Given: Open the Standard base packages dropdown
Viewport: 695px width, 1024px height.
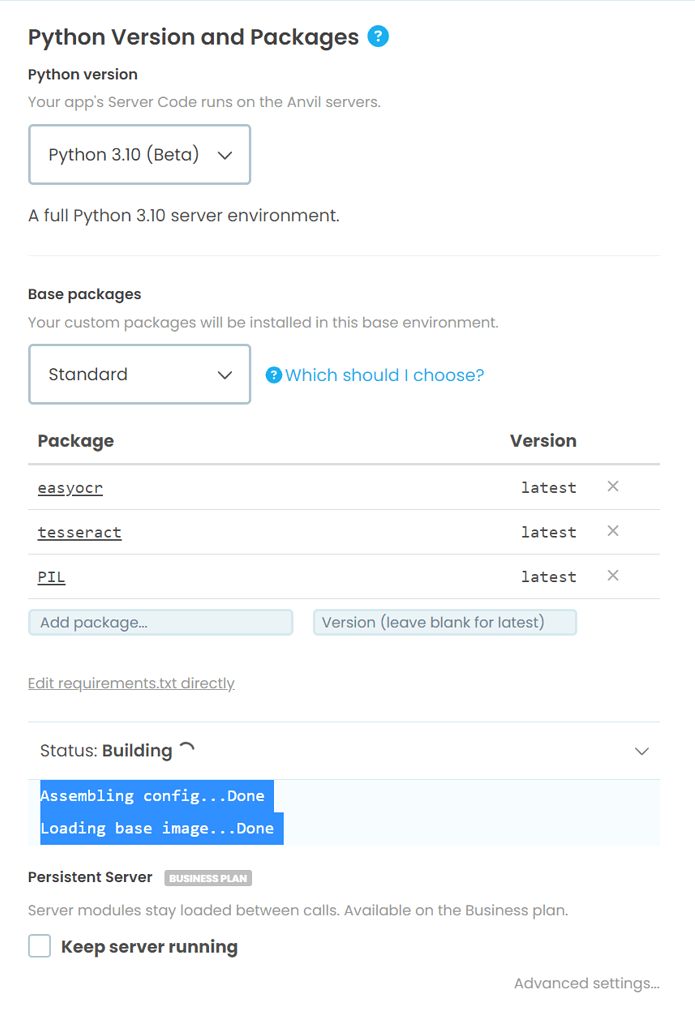Looking at the screenshot, I should (139, 374).
